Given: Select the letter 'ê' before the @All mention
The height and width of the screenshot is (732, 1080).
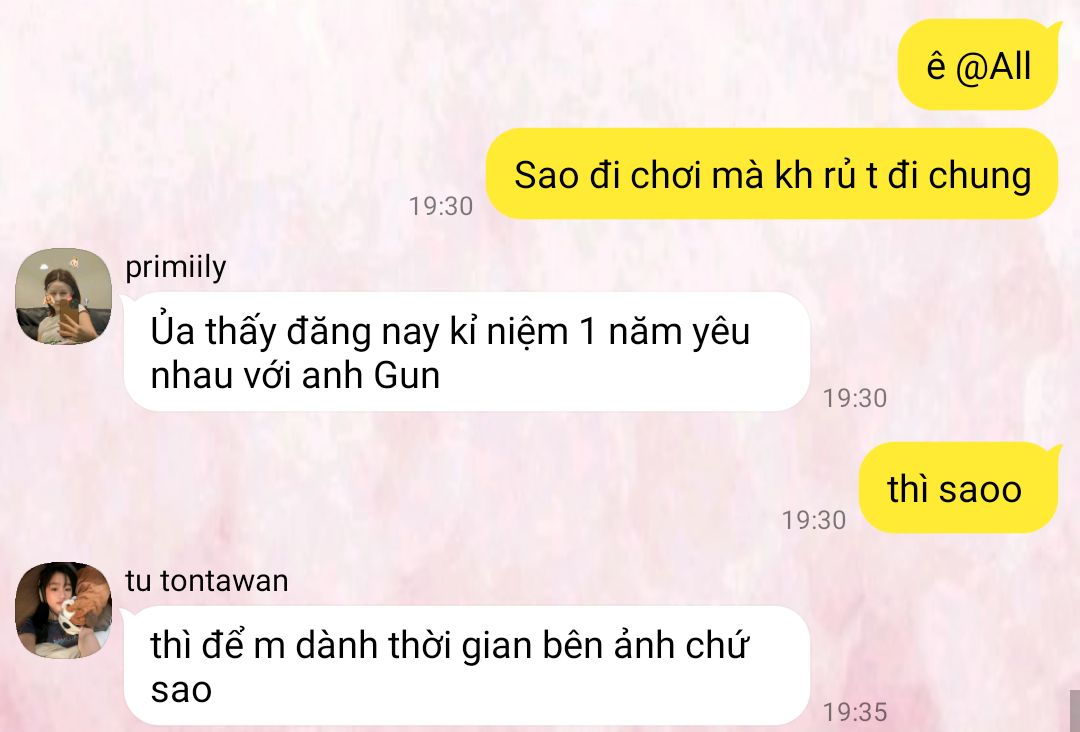Looking at the screenshot, I should (x=935, y=67).
